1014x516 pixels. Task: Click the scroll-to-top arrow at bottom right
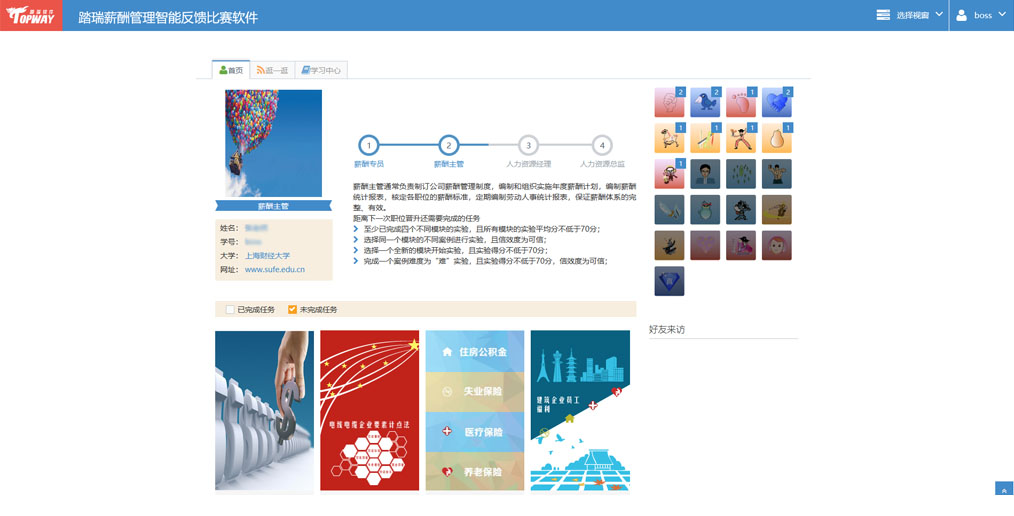1004,490
